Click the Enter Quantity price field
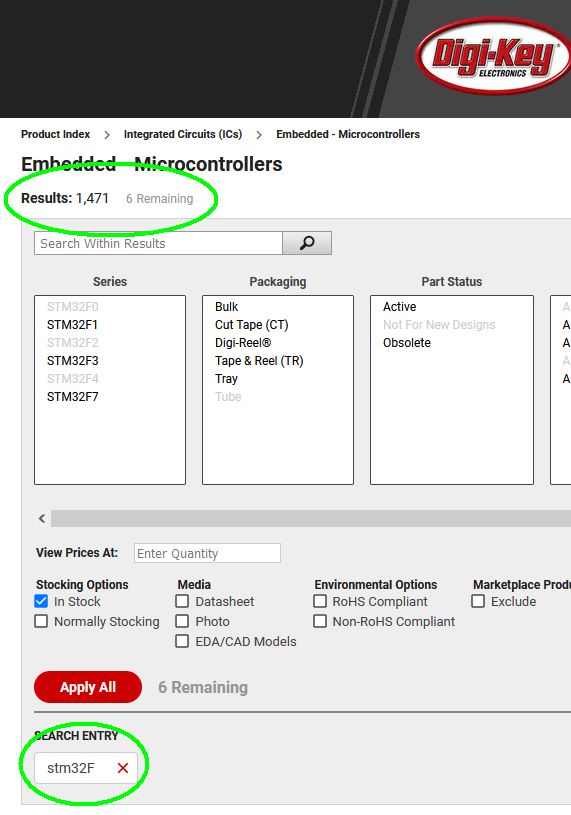The width and height of the screenshot is (571, 815). pyautogui.click(x=207, y=553)
